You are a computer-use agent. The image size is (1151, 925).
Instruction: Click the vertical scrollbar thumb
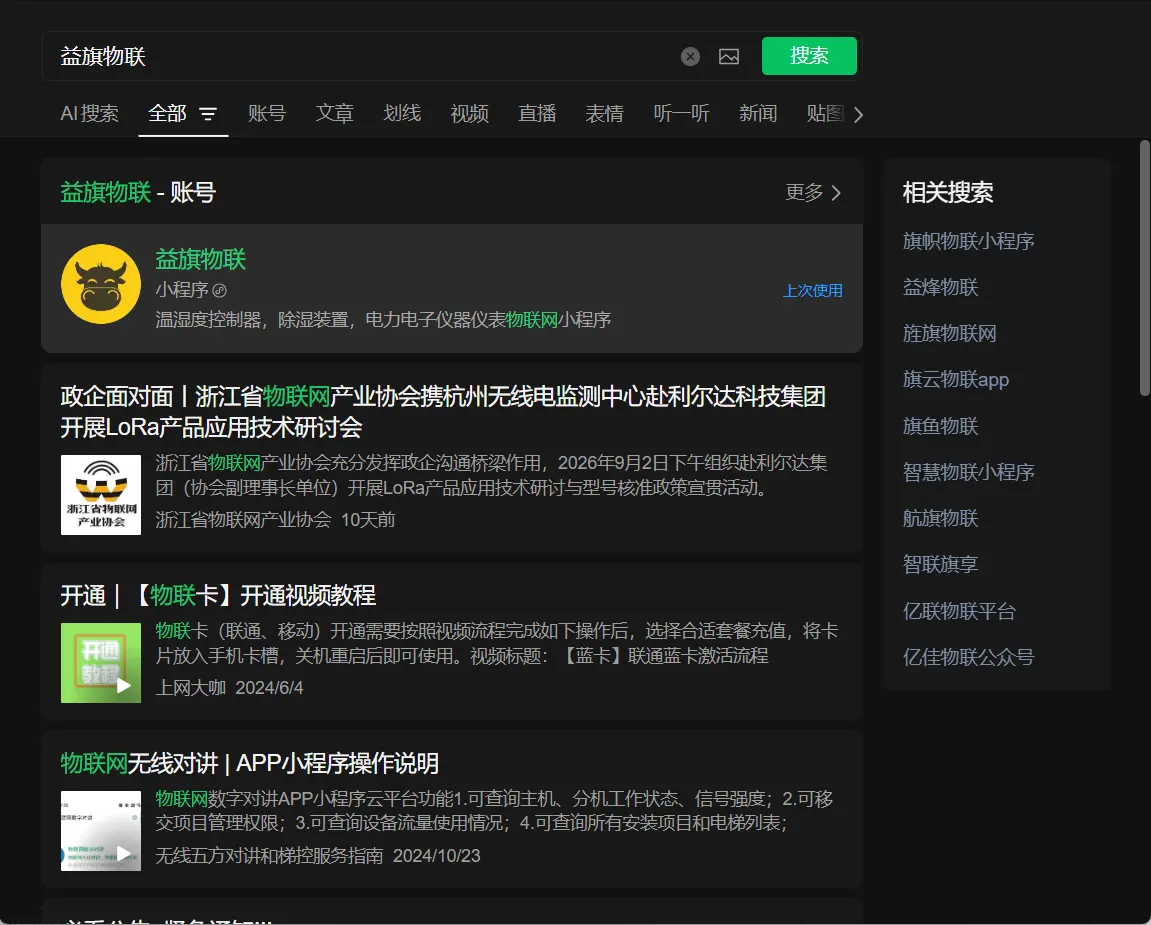coord(1144,268)
